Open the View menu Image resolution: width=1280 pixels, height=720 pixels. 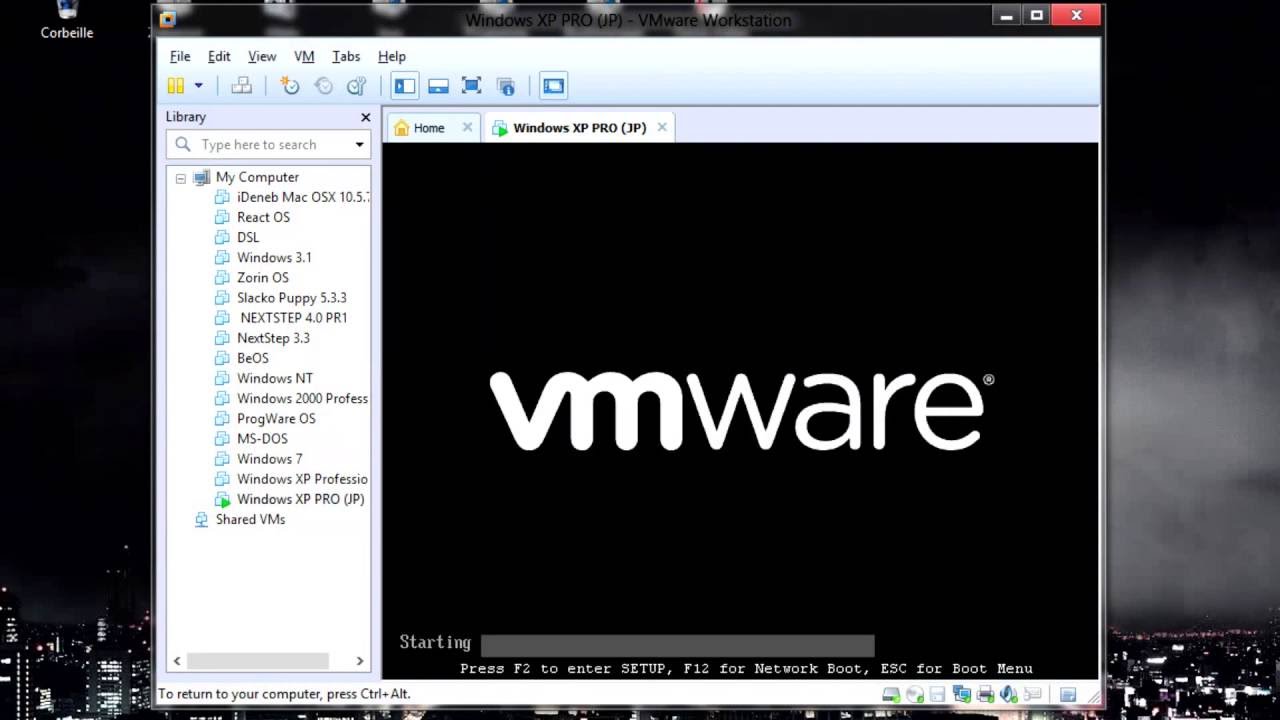[x=262, y=56]
